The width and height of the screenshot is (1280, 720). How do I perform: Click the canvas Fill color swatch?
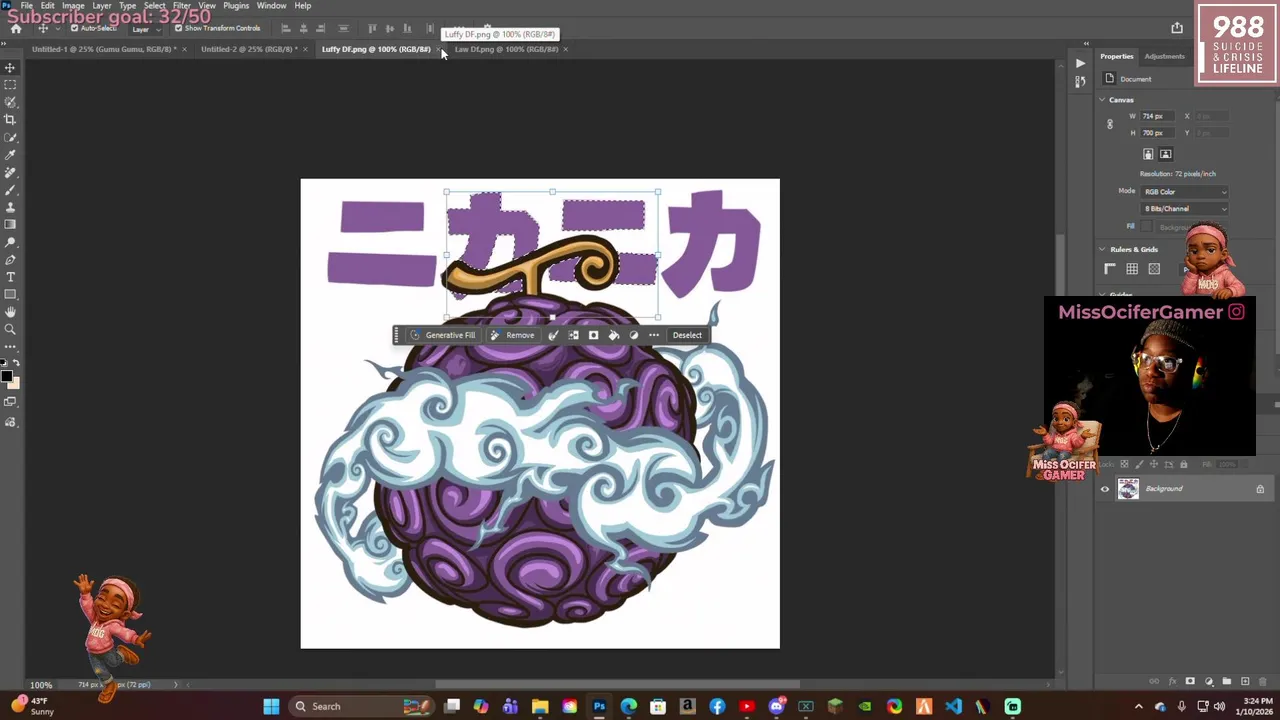tap(1147, 227)
